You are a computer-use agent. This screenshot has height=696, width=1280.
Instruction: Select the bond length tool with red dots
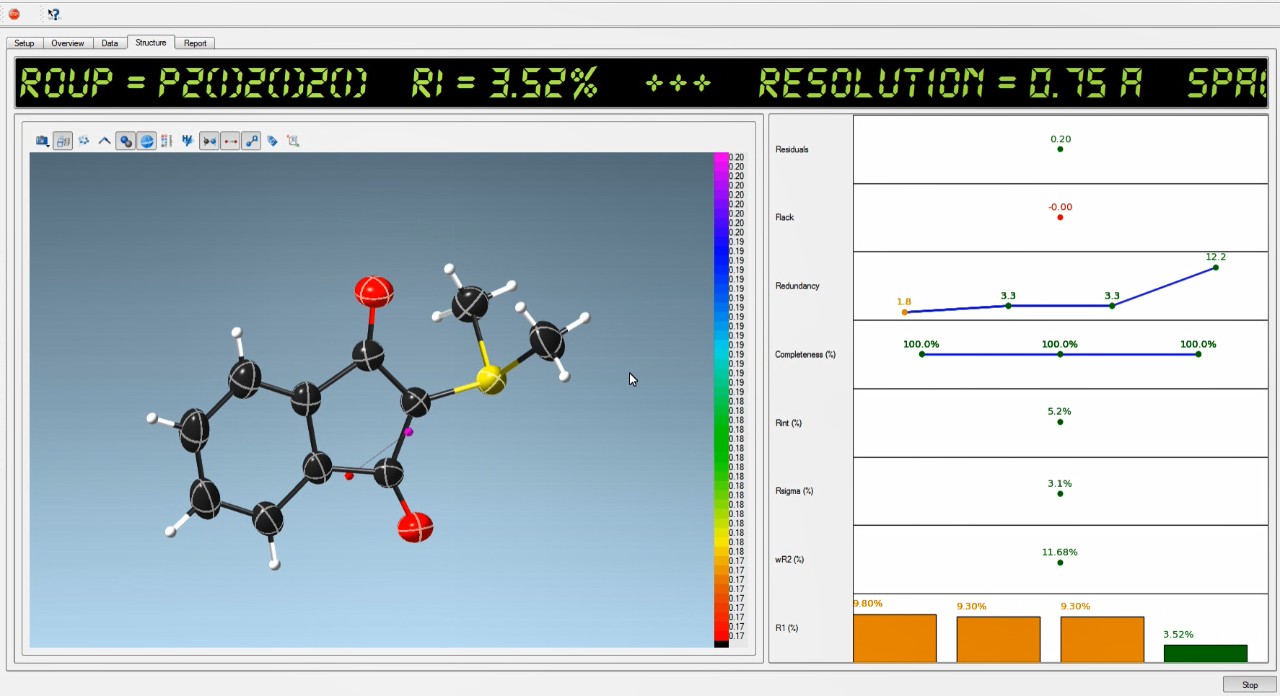[230, 140]
